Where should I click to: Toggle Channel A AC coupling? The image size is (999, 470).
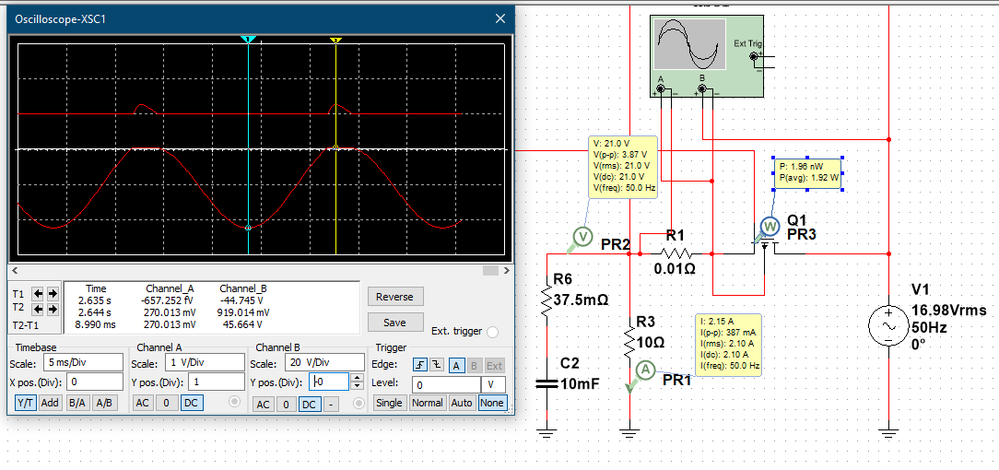(x=143, y=403)
